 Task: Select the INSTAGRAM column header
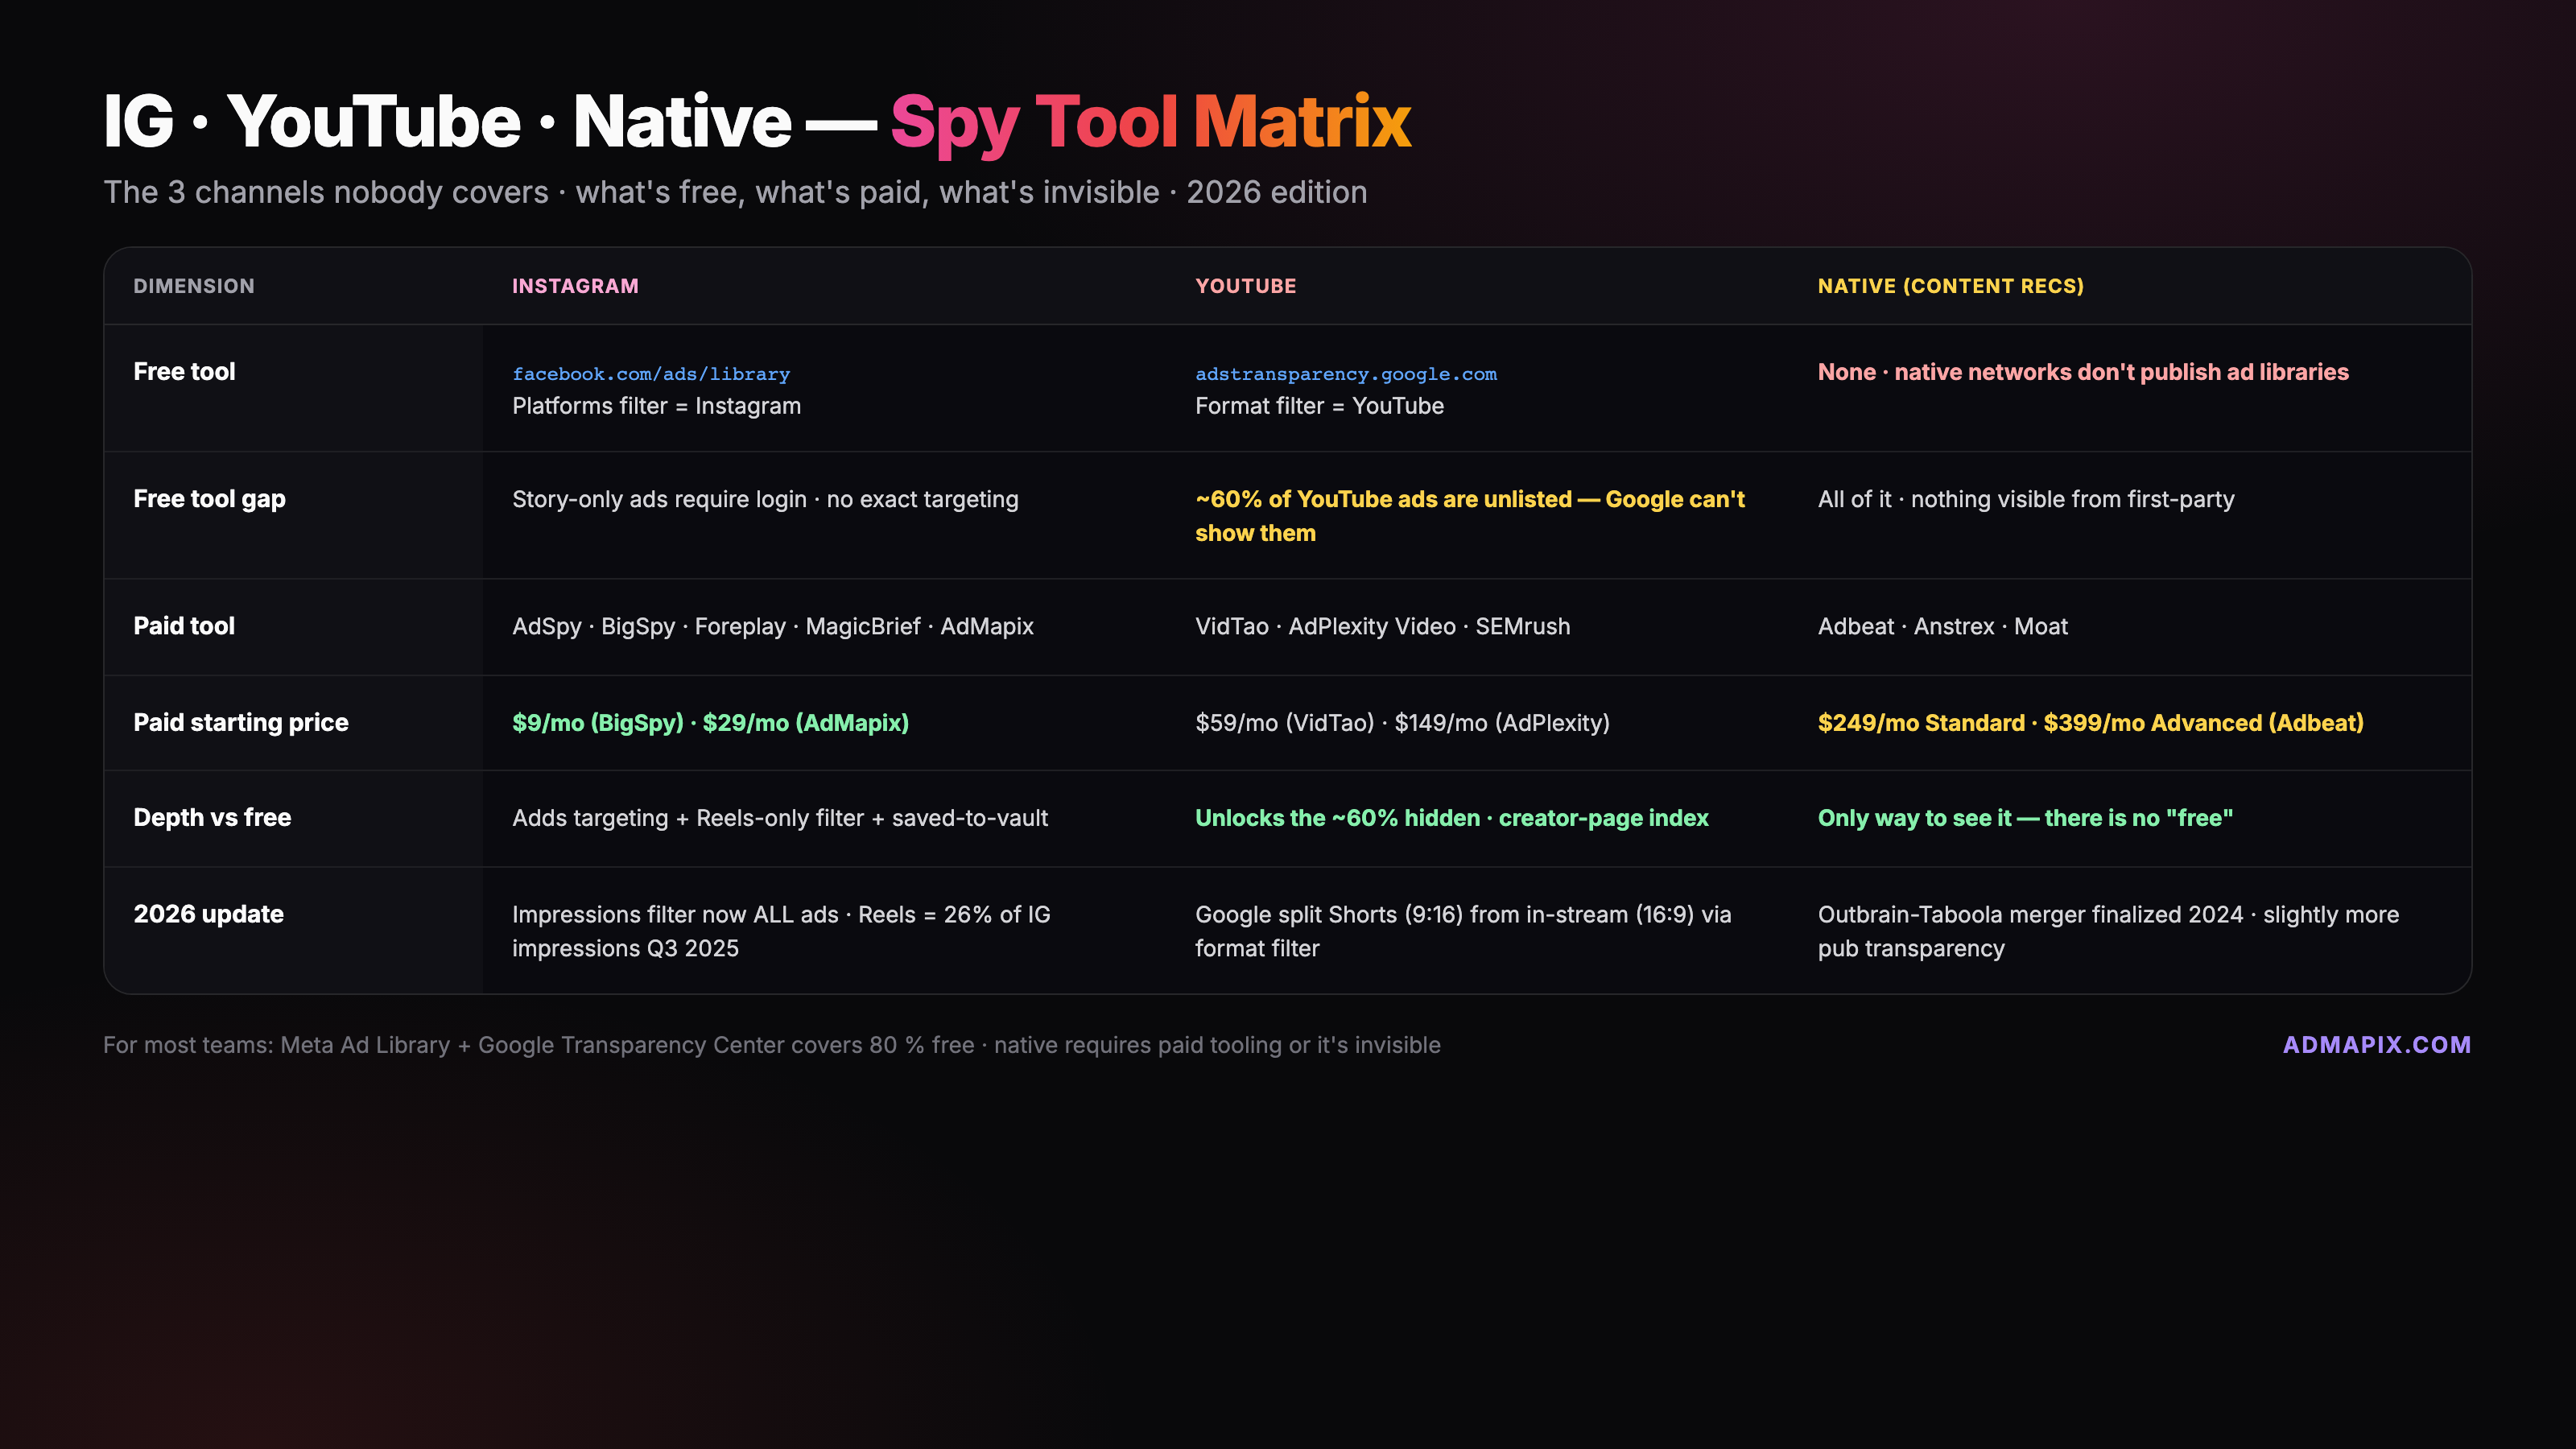click(x=575, y=286)
